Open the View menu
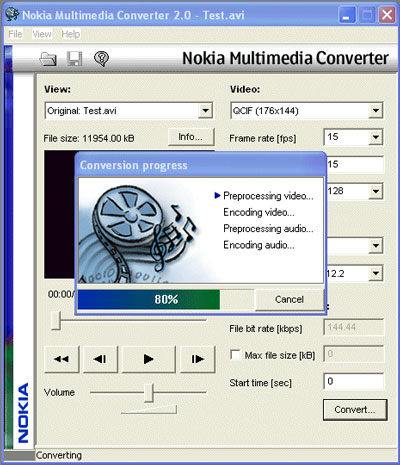This screenshot has width=400, height=465. tap(42, 34)
